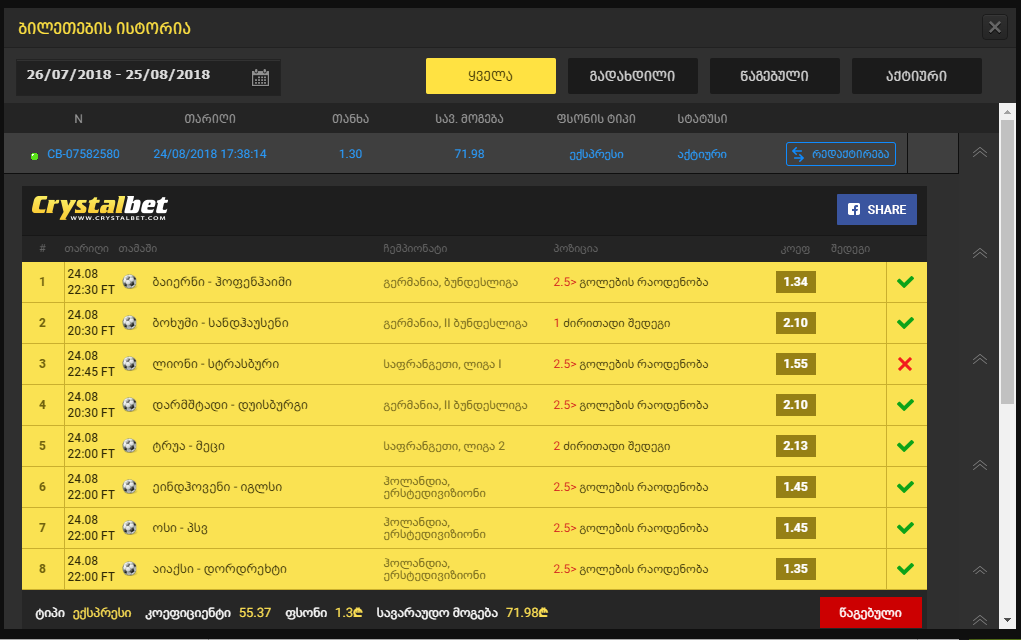The height and width of the screenshot is (640, 1021).
Task: Select the გადახდილი filter tab
Action: (x=633, y=76)
